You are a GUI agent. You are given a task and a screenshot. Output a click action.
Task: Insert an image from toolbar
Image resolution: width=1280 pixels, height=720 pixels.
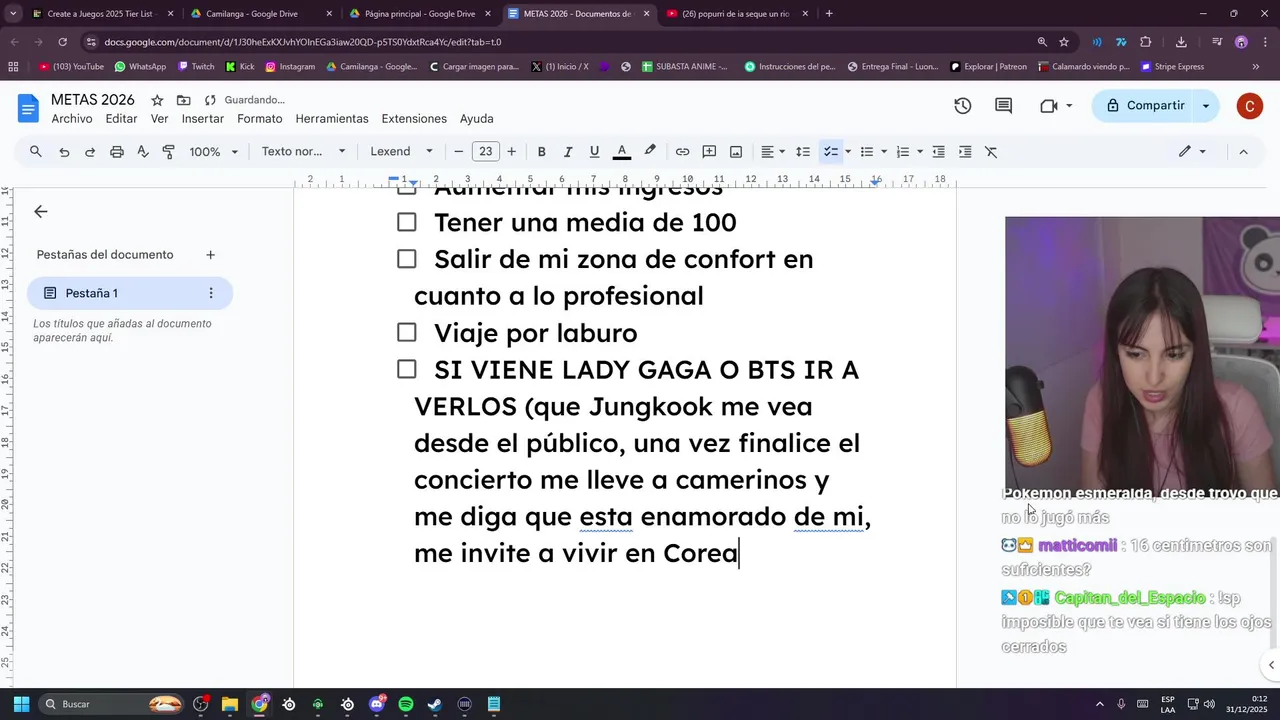736,152
